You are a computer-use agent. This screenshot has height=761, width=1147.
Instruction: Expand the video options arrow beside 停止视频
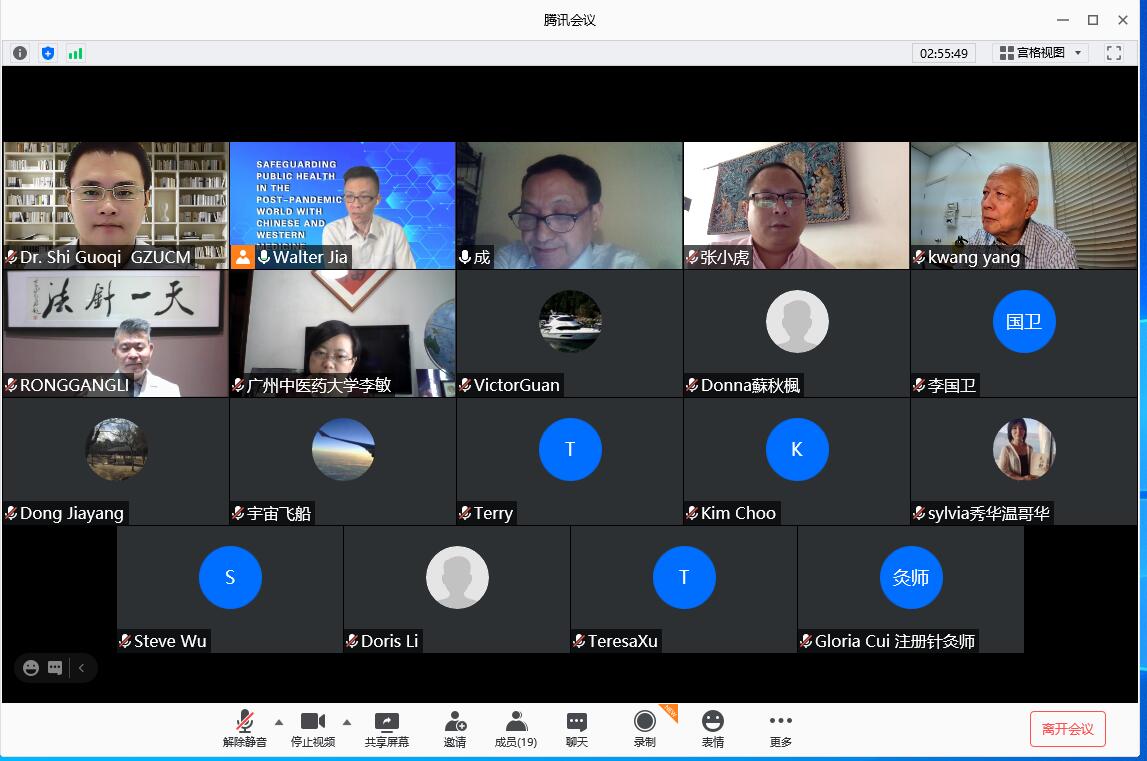[x=347, y=721]
